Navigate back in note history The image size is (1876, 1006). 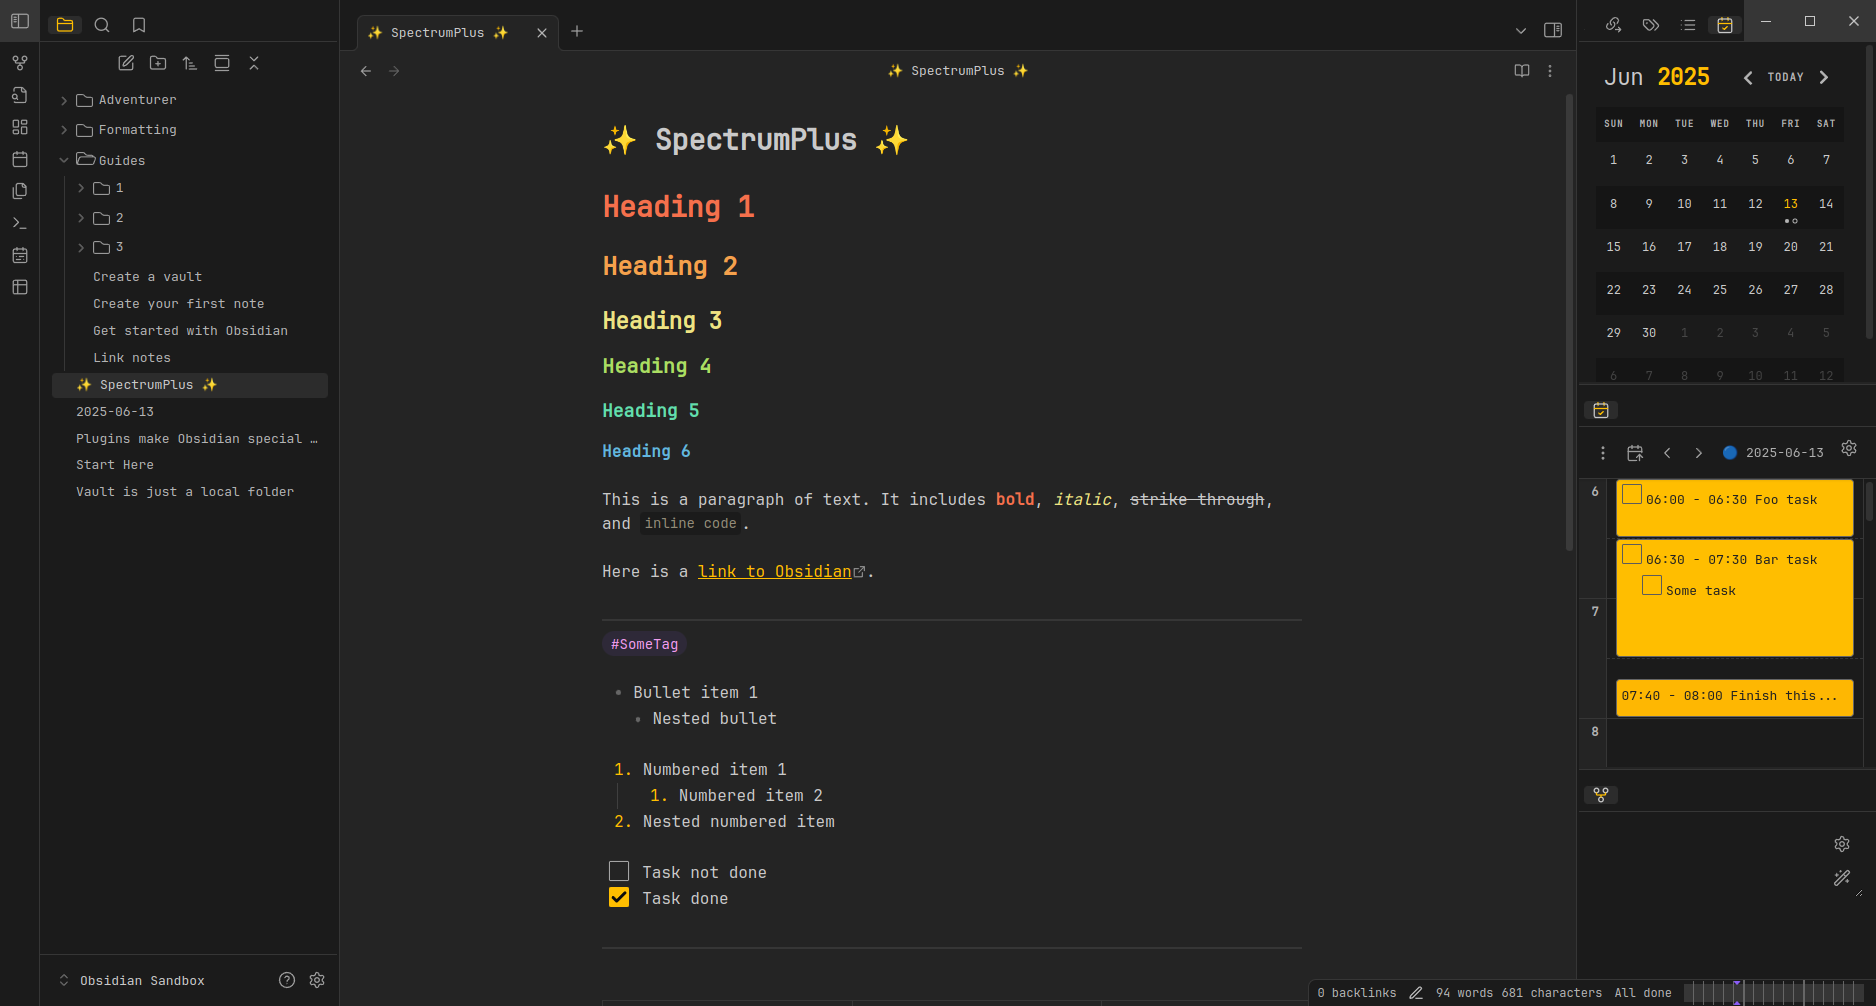pos(366,71)
